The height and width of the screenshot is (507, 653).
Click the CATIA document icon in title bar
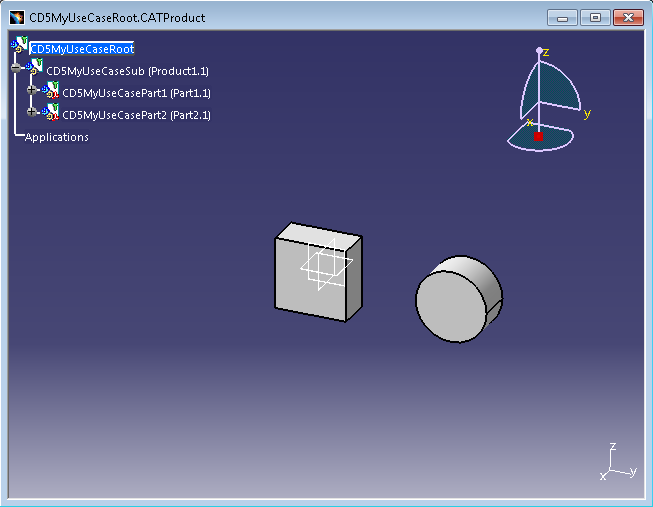click(17, 18)
